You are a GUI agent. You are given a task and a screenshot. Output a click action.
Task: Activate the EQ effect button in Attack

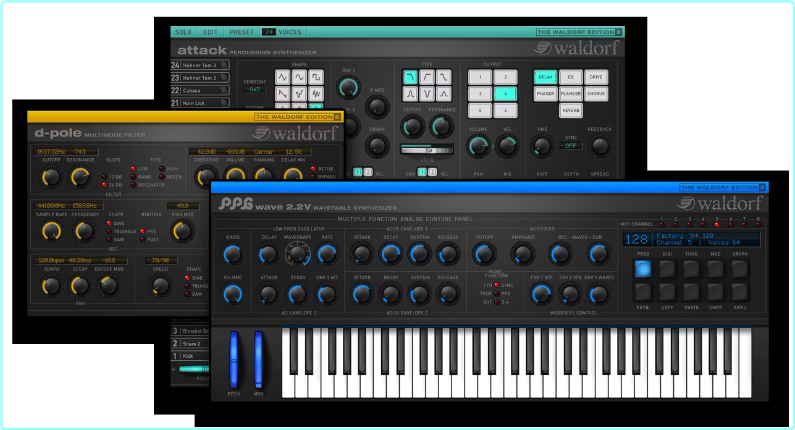pyautogui.click(x=570, y=77)
